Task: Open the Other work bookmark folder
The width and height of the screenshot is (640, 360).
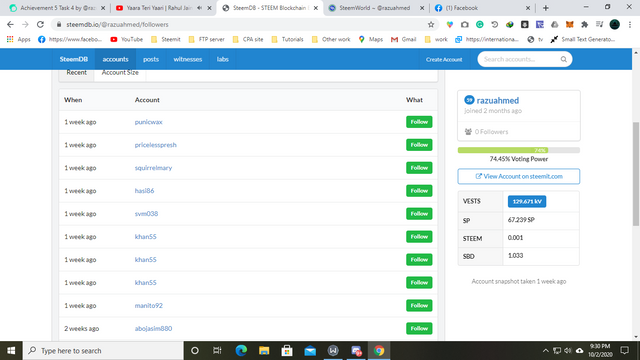Action: pyautogui.click(x=331, y=39)
